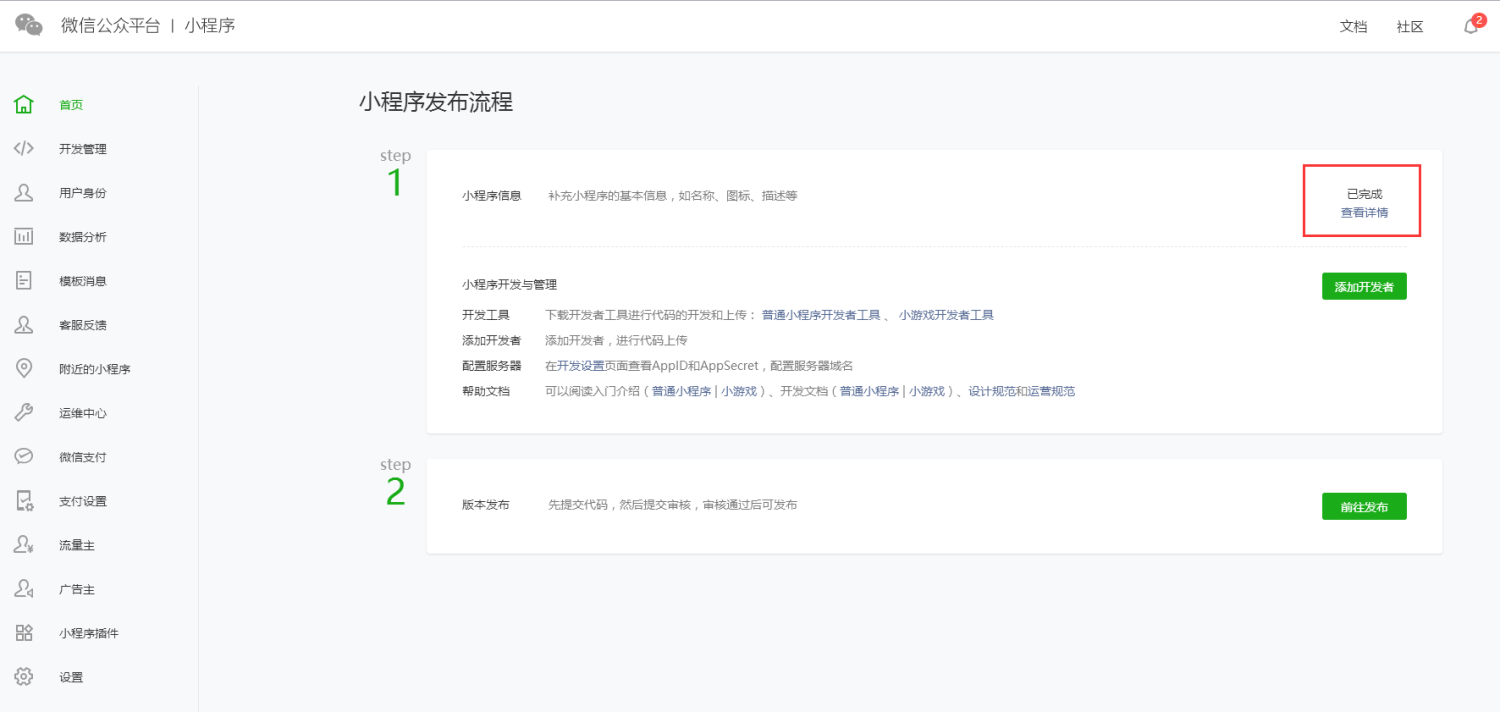Click the 附近的小程序 location pin icon
Screen dimensions: 1500x712
(x=24, y=369)
